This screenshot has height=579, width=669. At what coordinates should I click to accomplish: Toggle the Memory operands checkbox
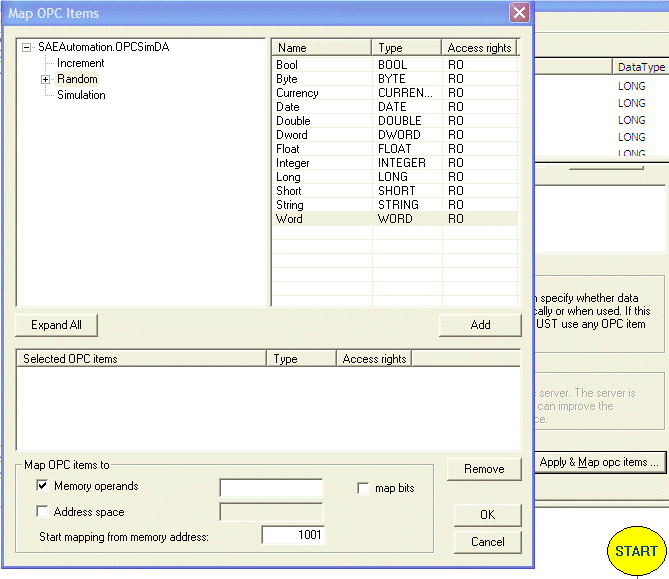42,486
